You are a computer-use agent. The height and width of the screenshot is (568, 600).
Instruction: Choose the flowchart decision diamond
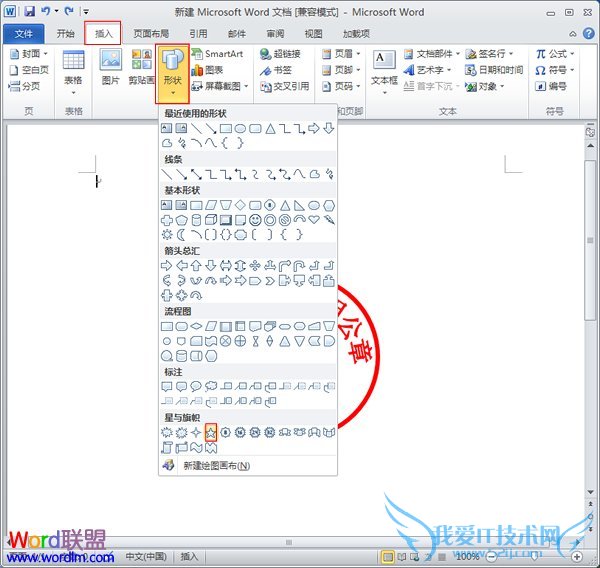pyautogui.click(x=196, y=326)
